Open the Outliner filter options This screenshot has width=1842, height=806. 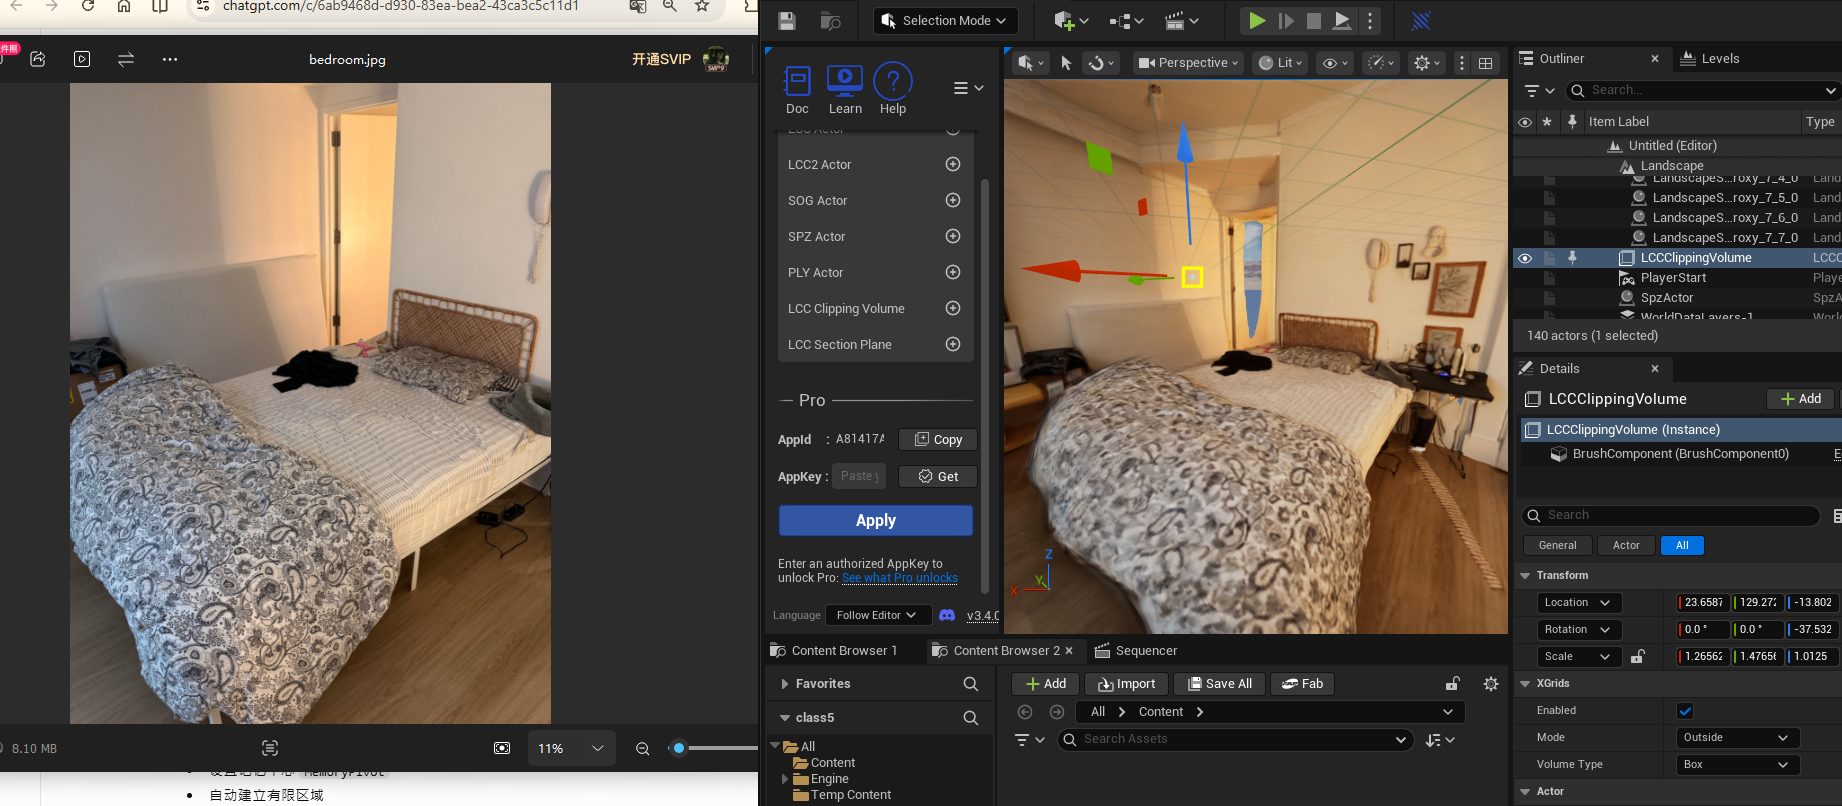coord(1538,90)
